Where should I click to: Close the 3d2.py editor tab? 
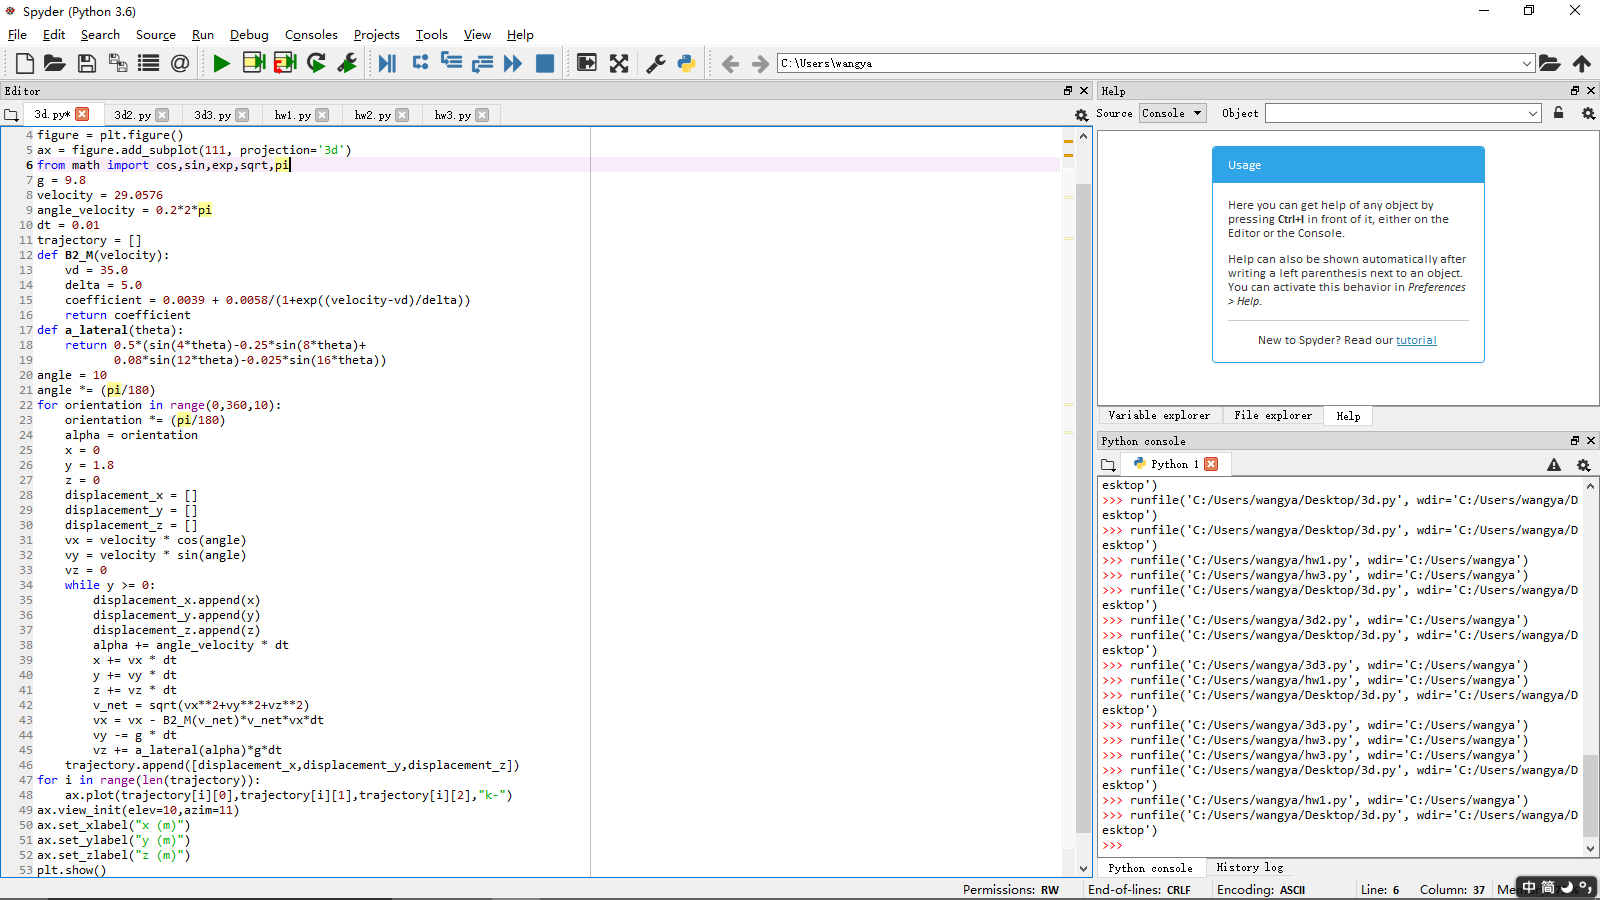click(x=162, y=115)
